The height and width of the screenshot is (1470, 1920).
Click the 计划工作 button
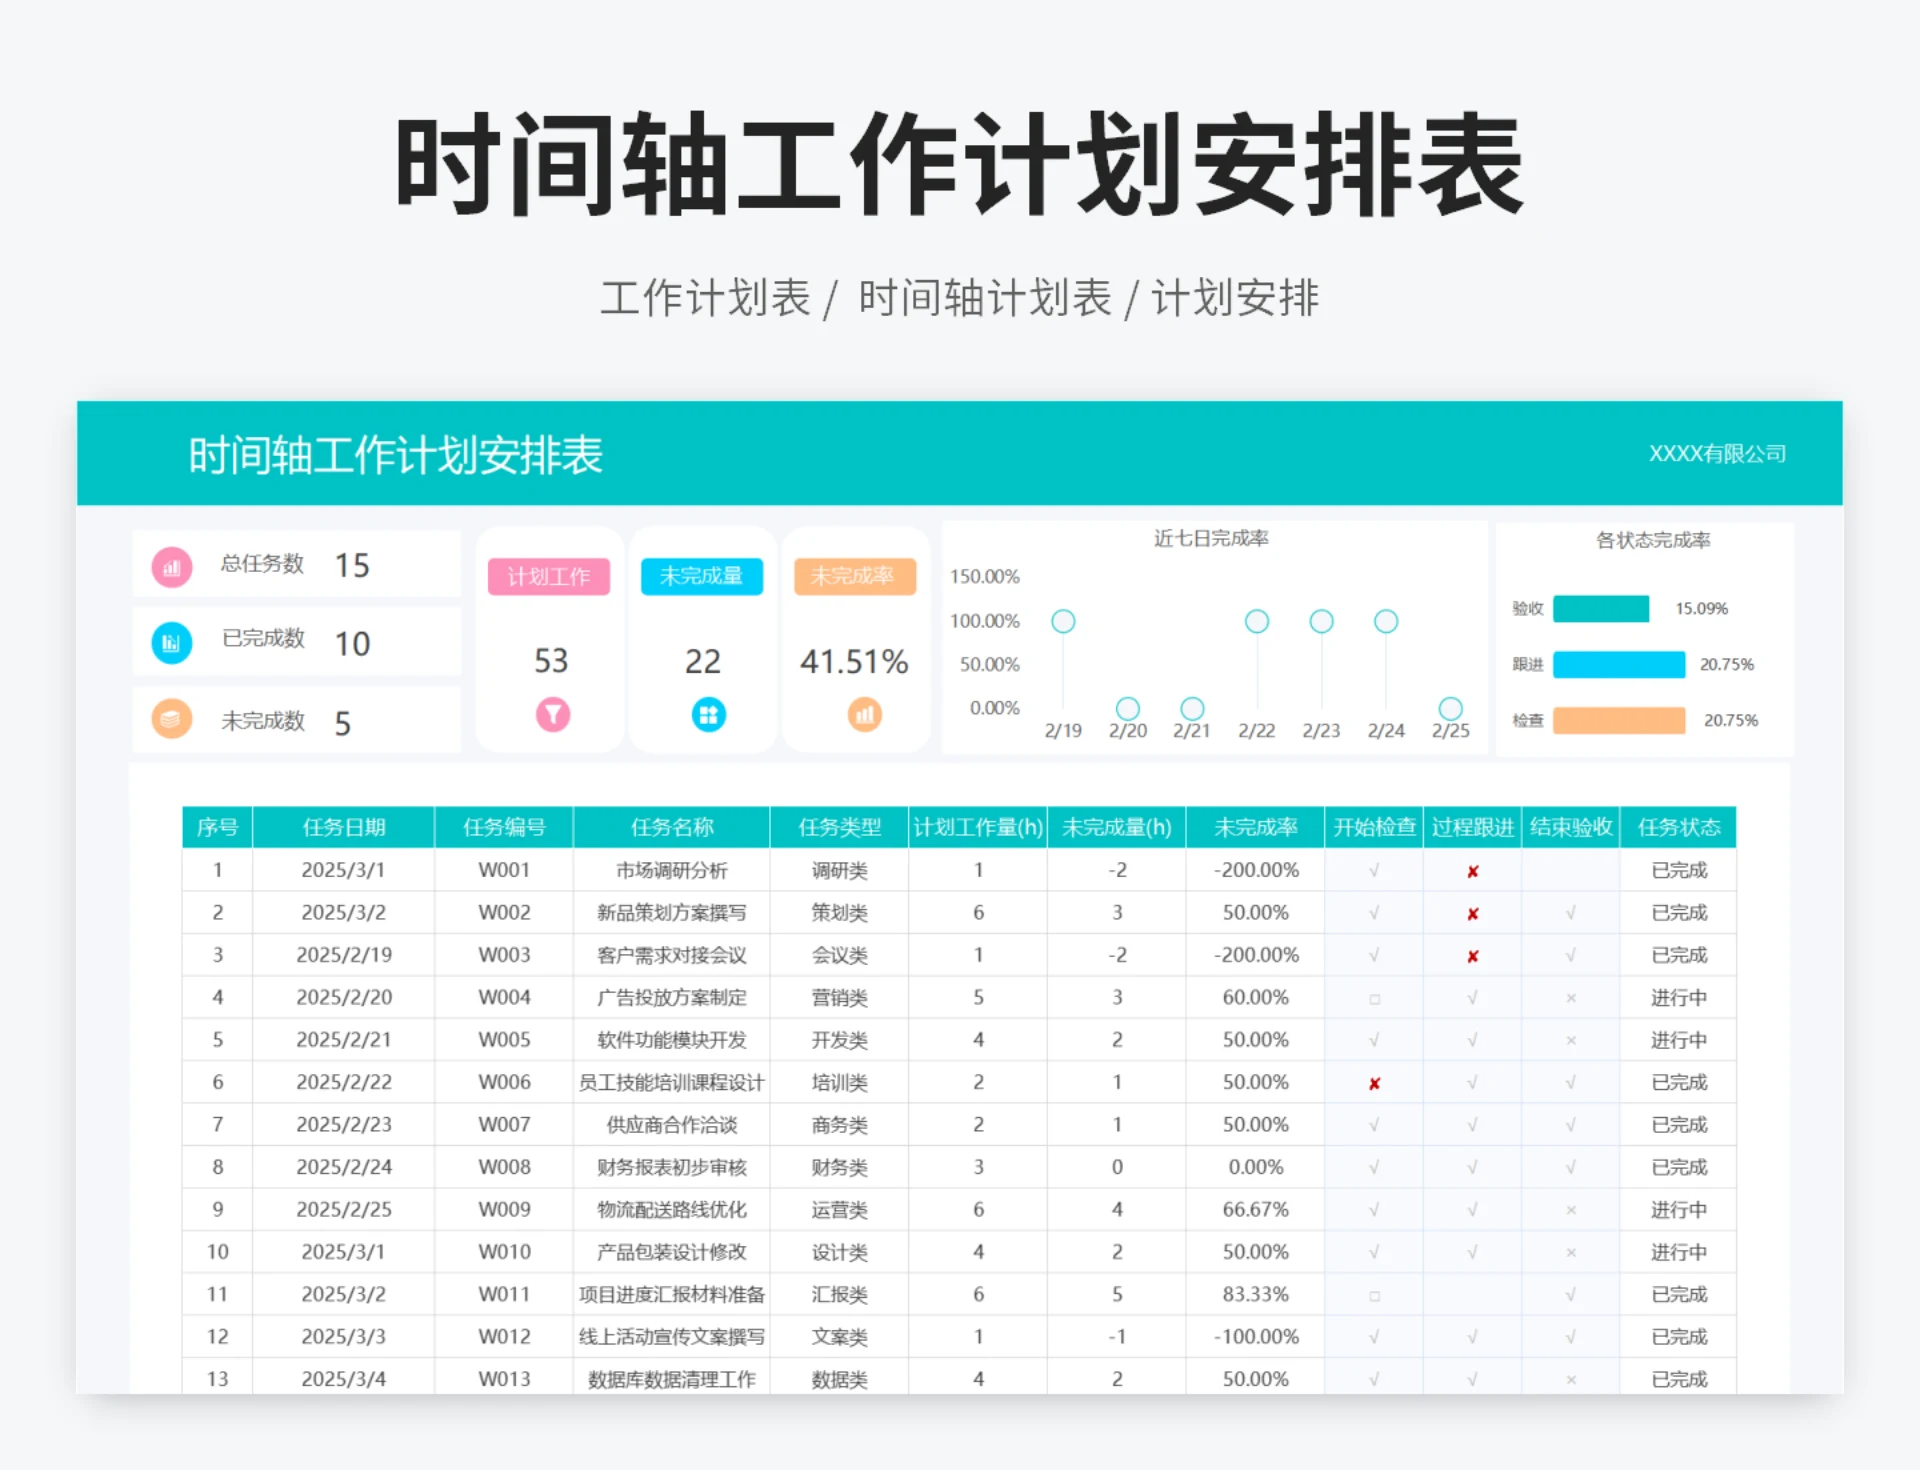click(x=551, y=577)
